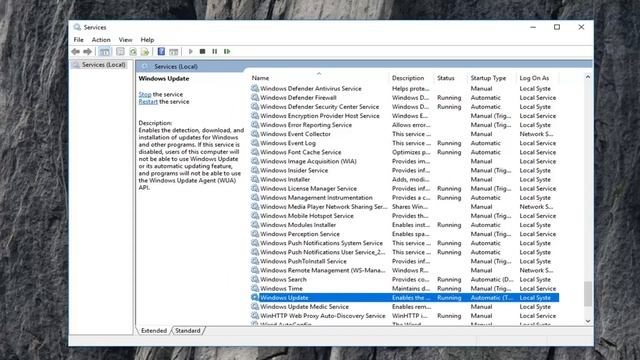Viewport: 640px width, 360px height.
Task: Sort by the Name column header
Action: [318, 78]
